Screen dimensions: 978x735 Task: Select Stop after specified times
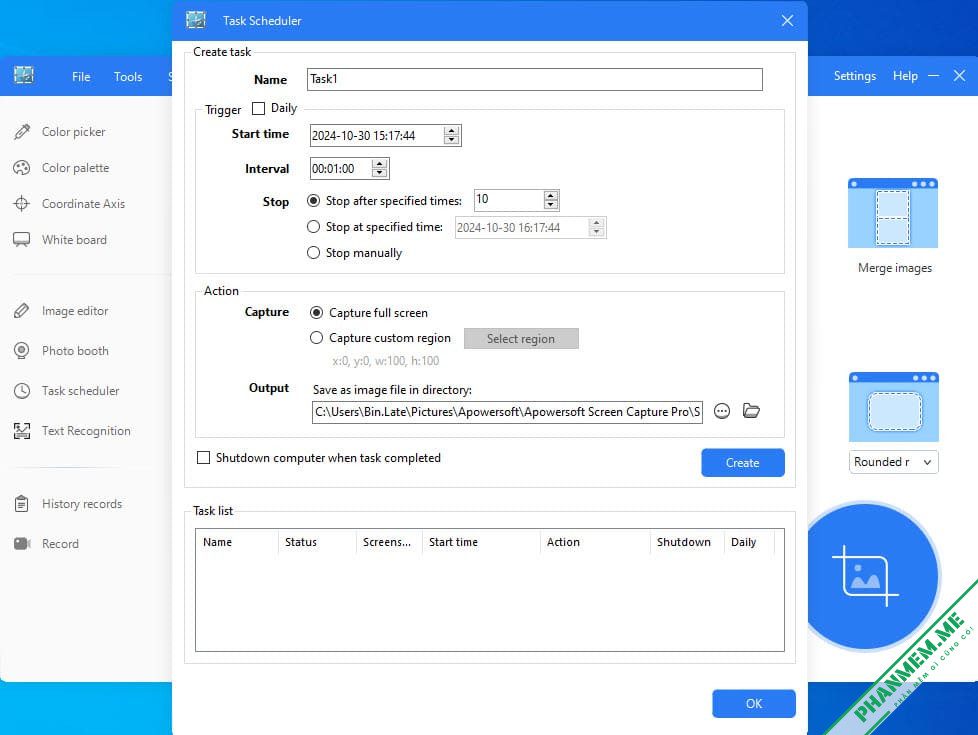(314, 201)
